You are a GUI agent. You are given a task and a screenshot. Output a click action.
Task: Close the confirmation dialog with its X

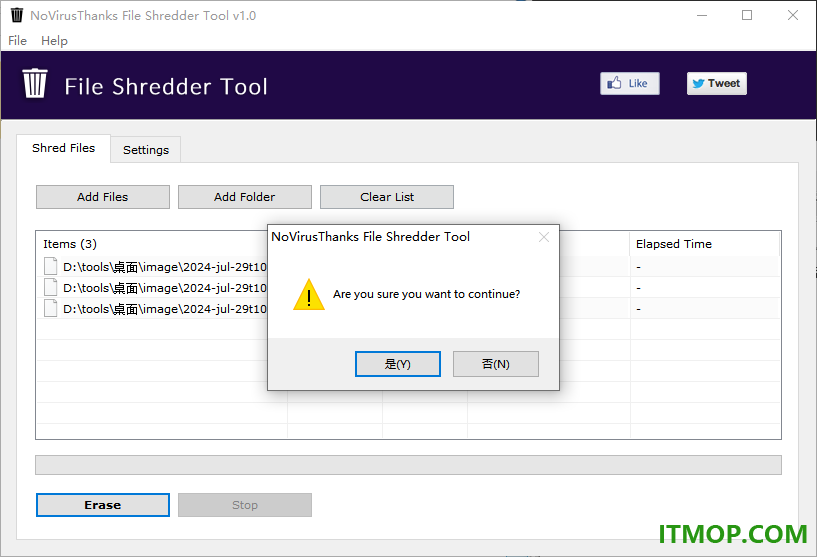click(543, 237)
